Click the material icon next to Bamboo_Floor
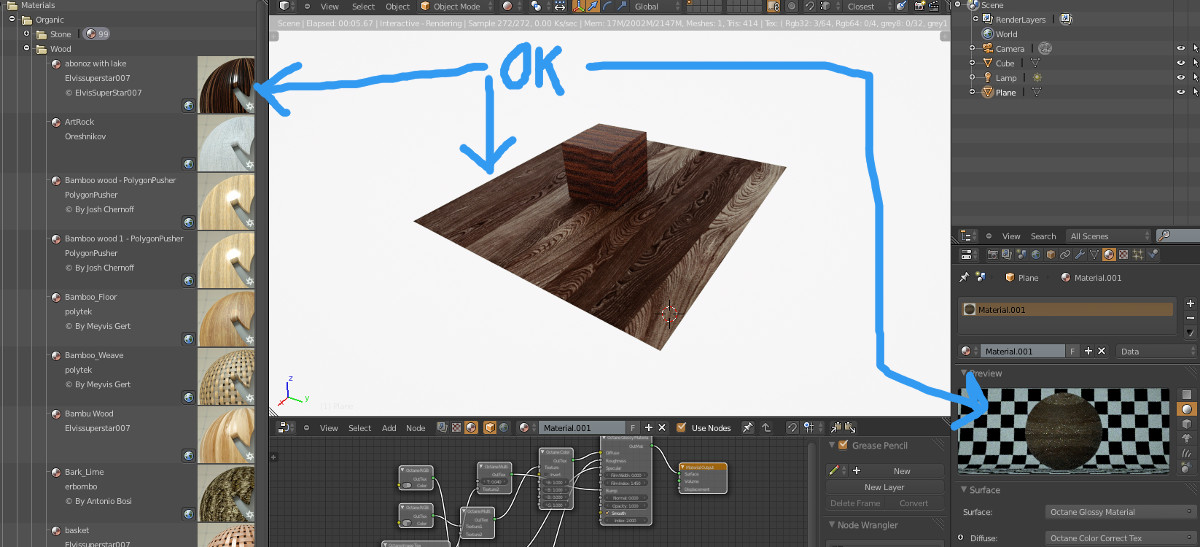This screenshot has width=1200, height=547. (57, 297)
